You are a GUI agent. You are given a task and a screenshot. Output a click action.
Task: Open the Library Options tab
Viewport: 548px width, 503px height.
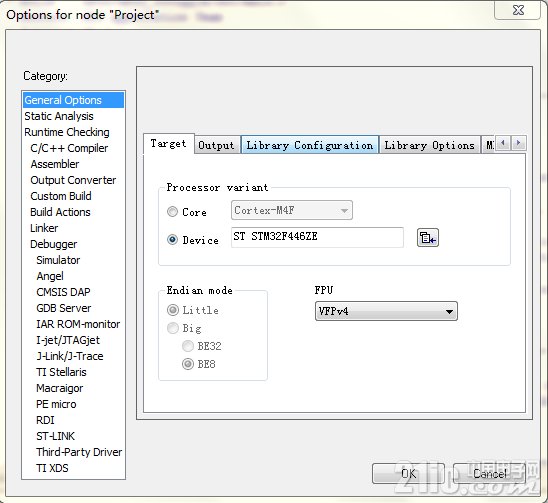tap(430, 145)
